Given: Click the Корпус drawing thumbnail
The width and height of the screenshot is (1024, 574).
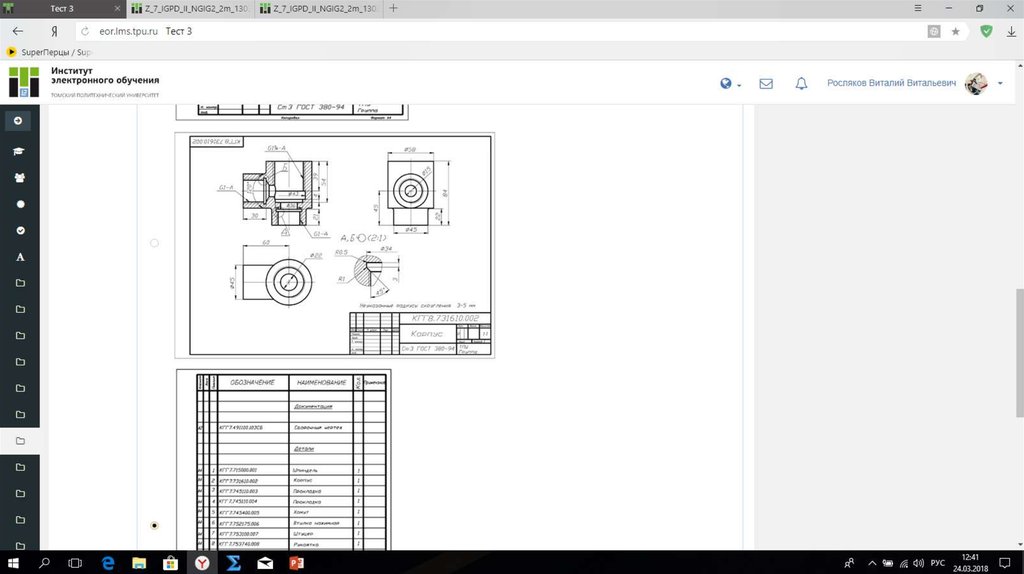Looking at the screenshot, I should coord(334,245).
